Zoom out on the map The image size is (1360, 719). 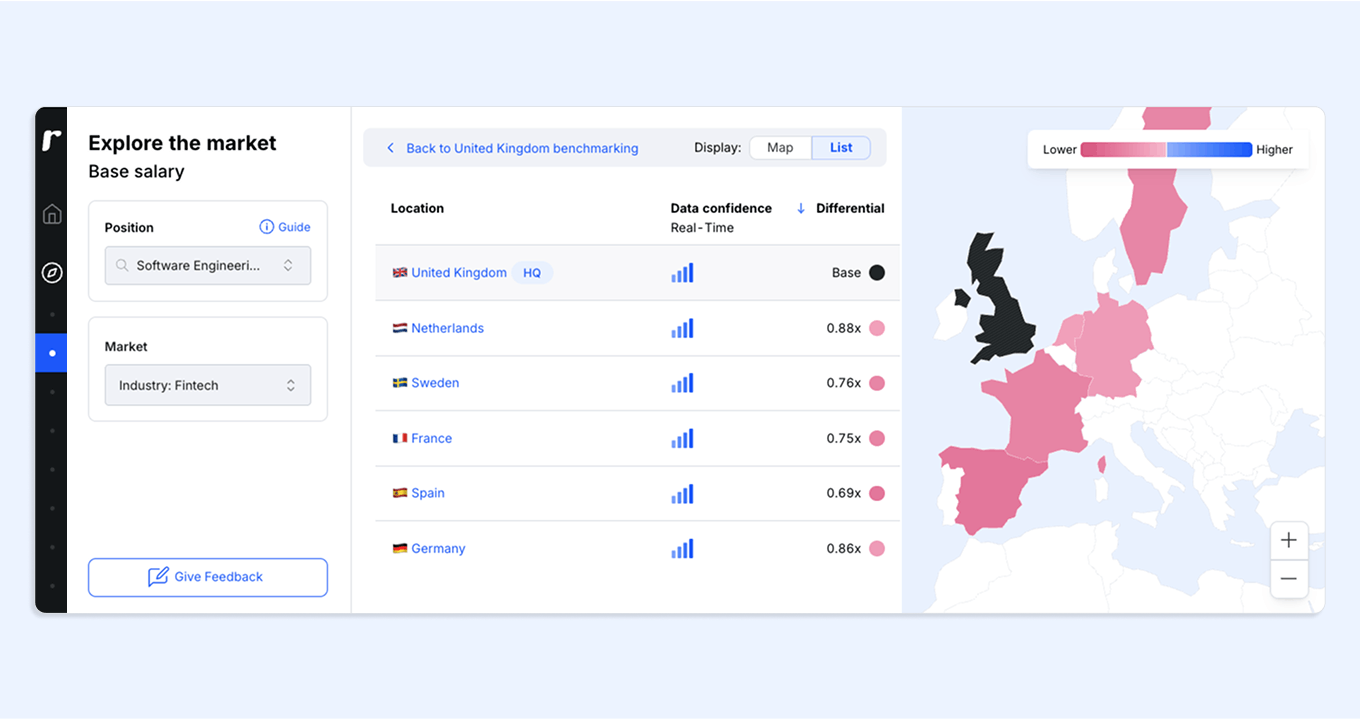click(1288, 579)
